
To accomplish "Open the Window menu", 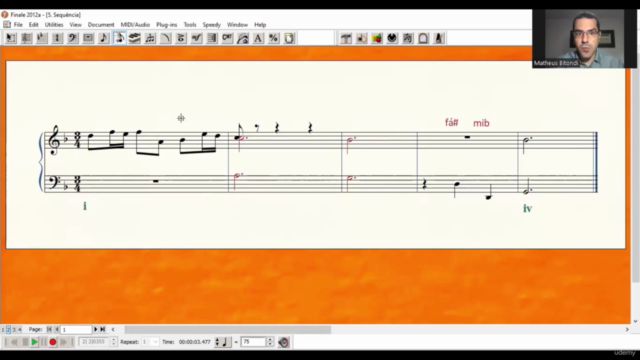I will [237, 24].
